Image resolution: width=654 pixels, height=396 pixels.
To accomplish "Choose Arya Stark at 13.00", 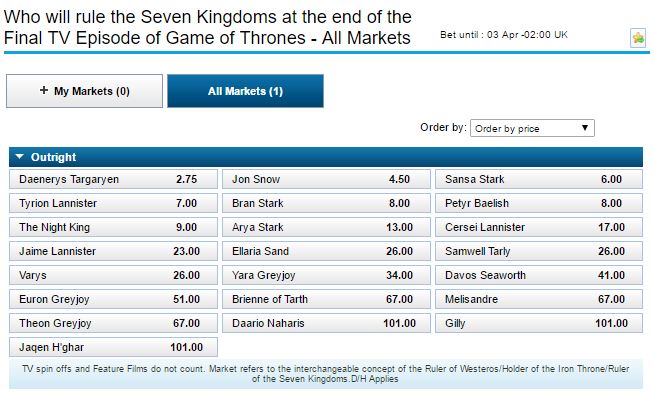I will pos(326,227).
